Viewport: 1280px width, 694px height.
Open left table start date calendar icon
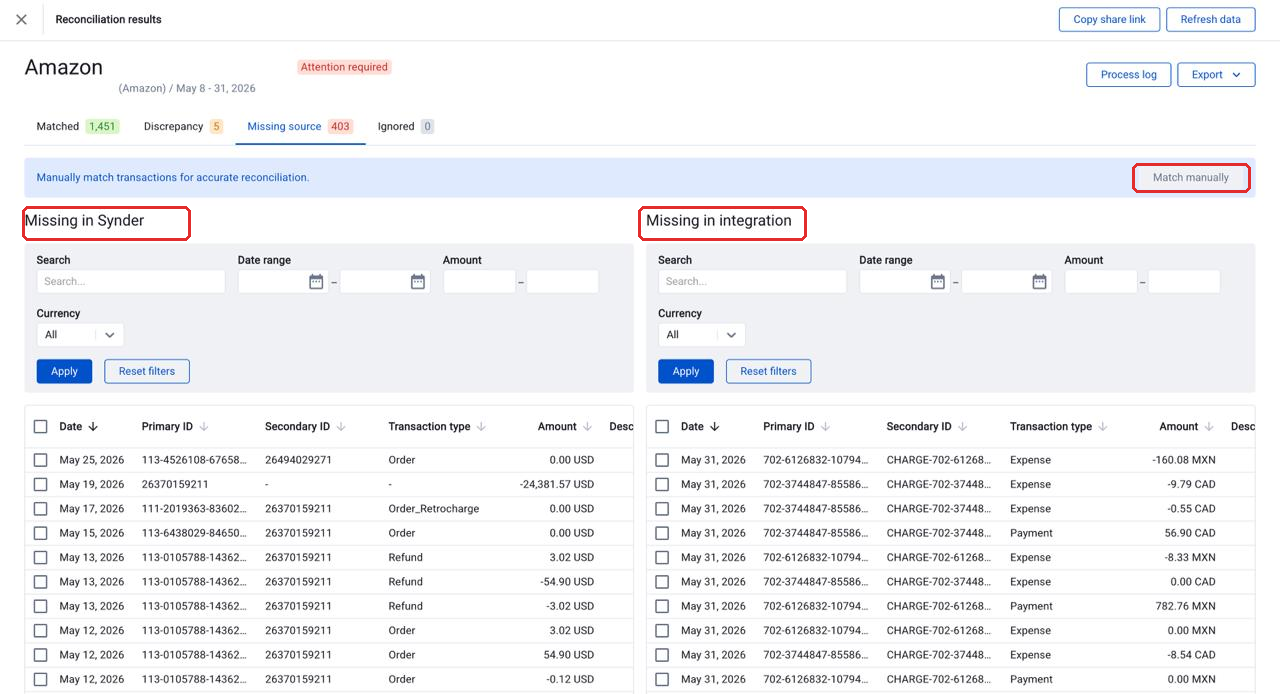(x=316, y=282)
